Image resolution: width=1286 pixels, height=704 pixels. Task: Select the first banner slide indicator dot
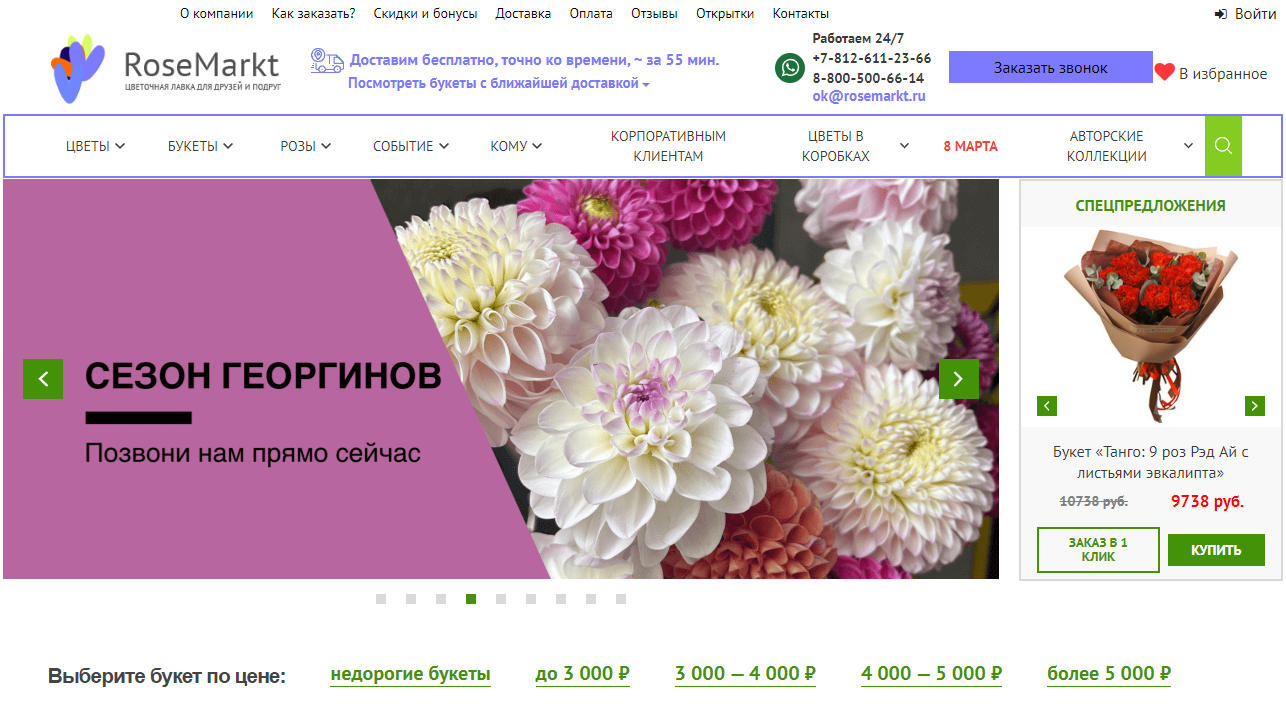point(381,599)
